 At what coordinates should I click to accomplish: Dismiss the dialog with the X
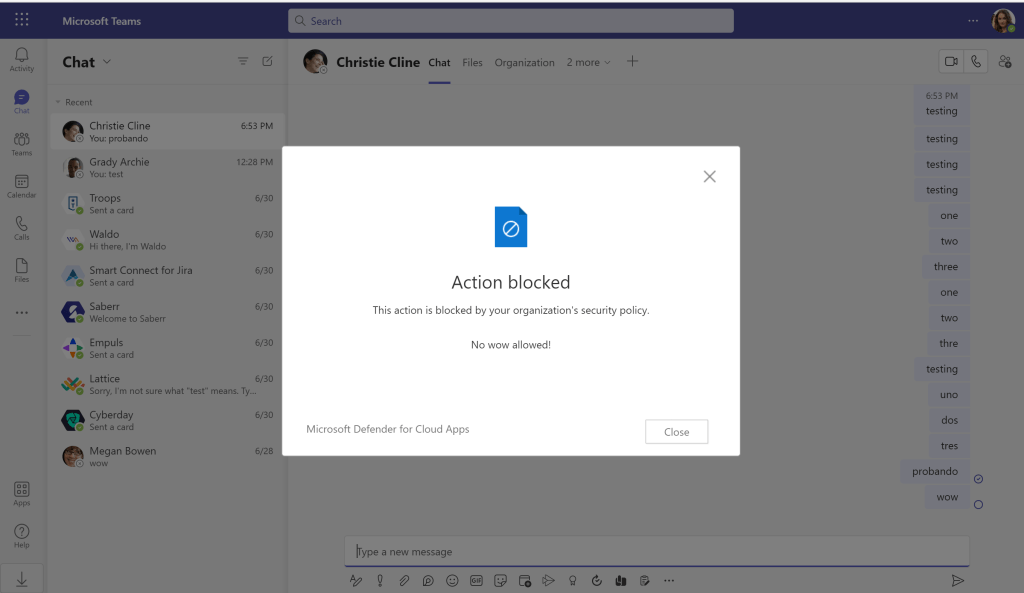pos(709,176)
